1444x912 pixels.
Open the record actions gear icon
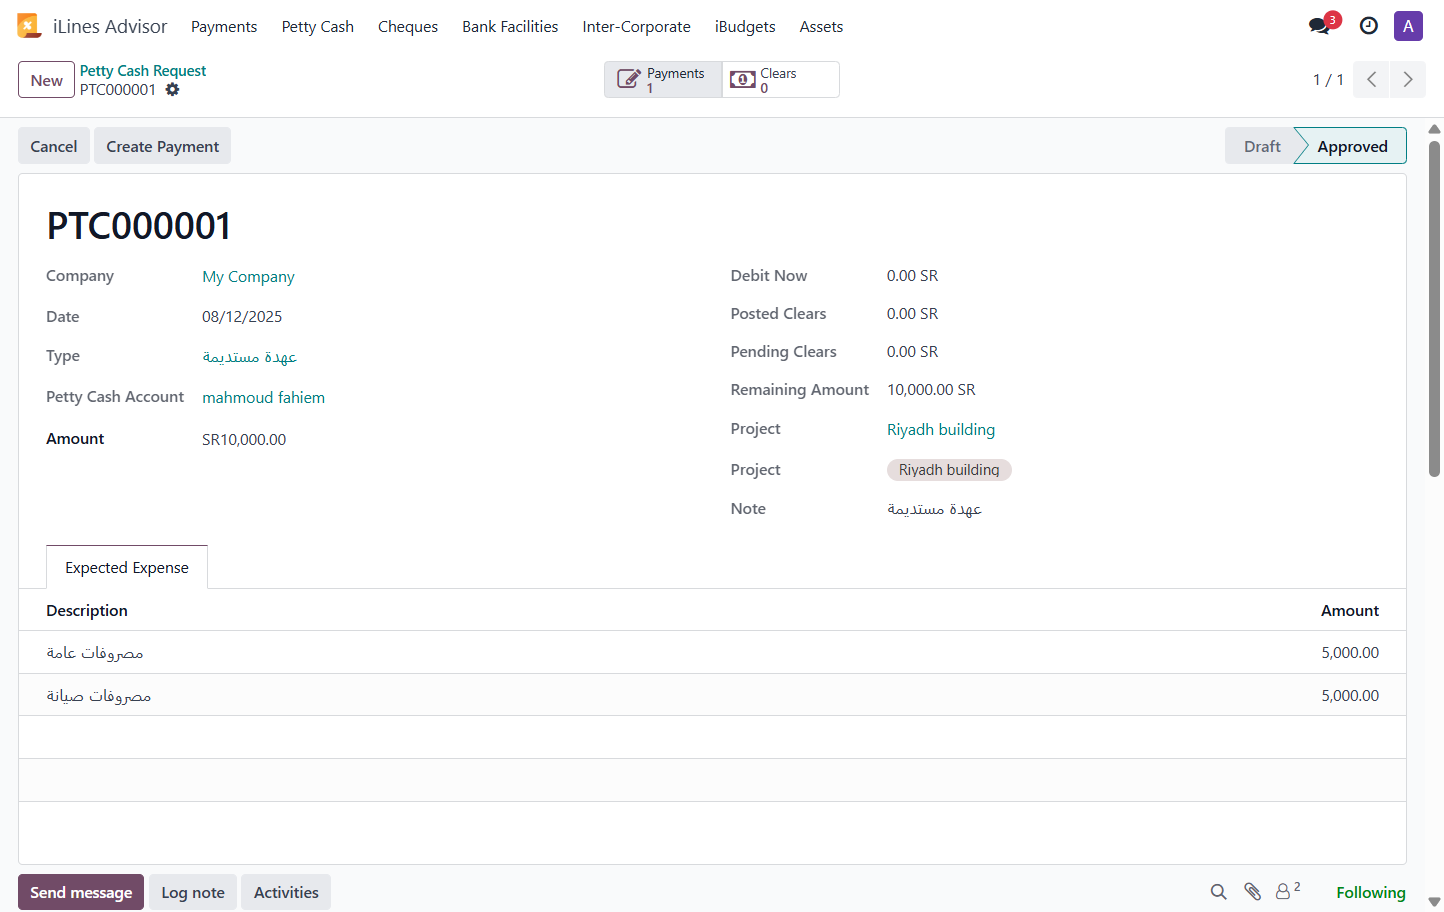point(172,90)
